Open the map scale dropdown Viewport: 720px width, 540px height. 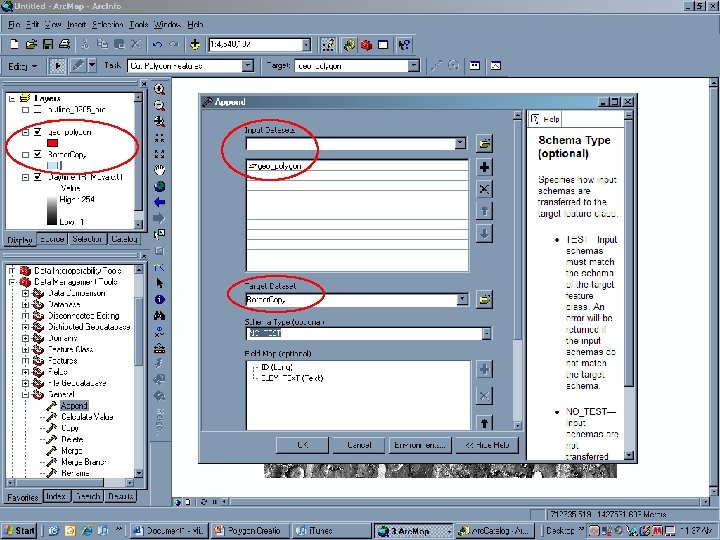(x=306, y=45)
